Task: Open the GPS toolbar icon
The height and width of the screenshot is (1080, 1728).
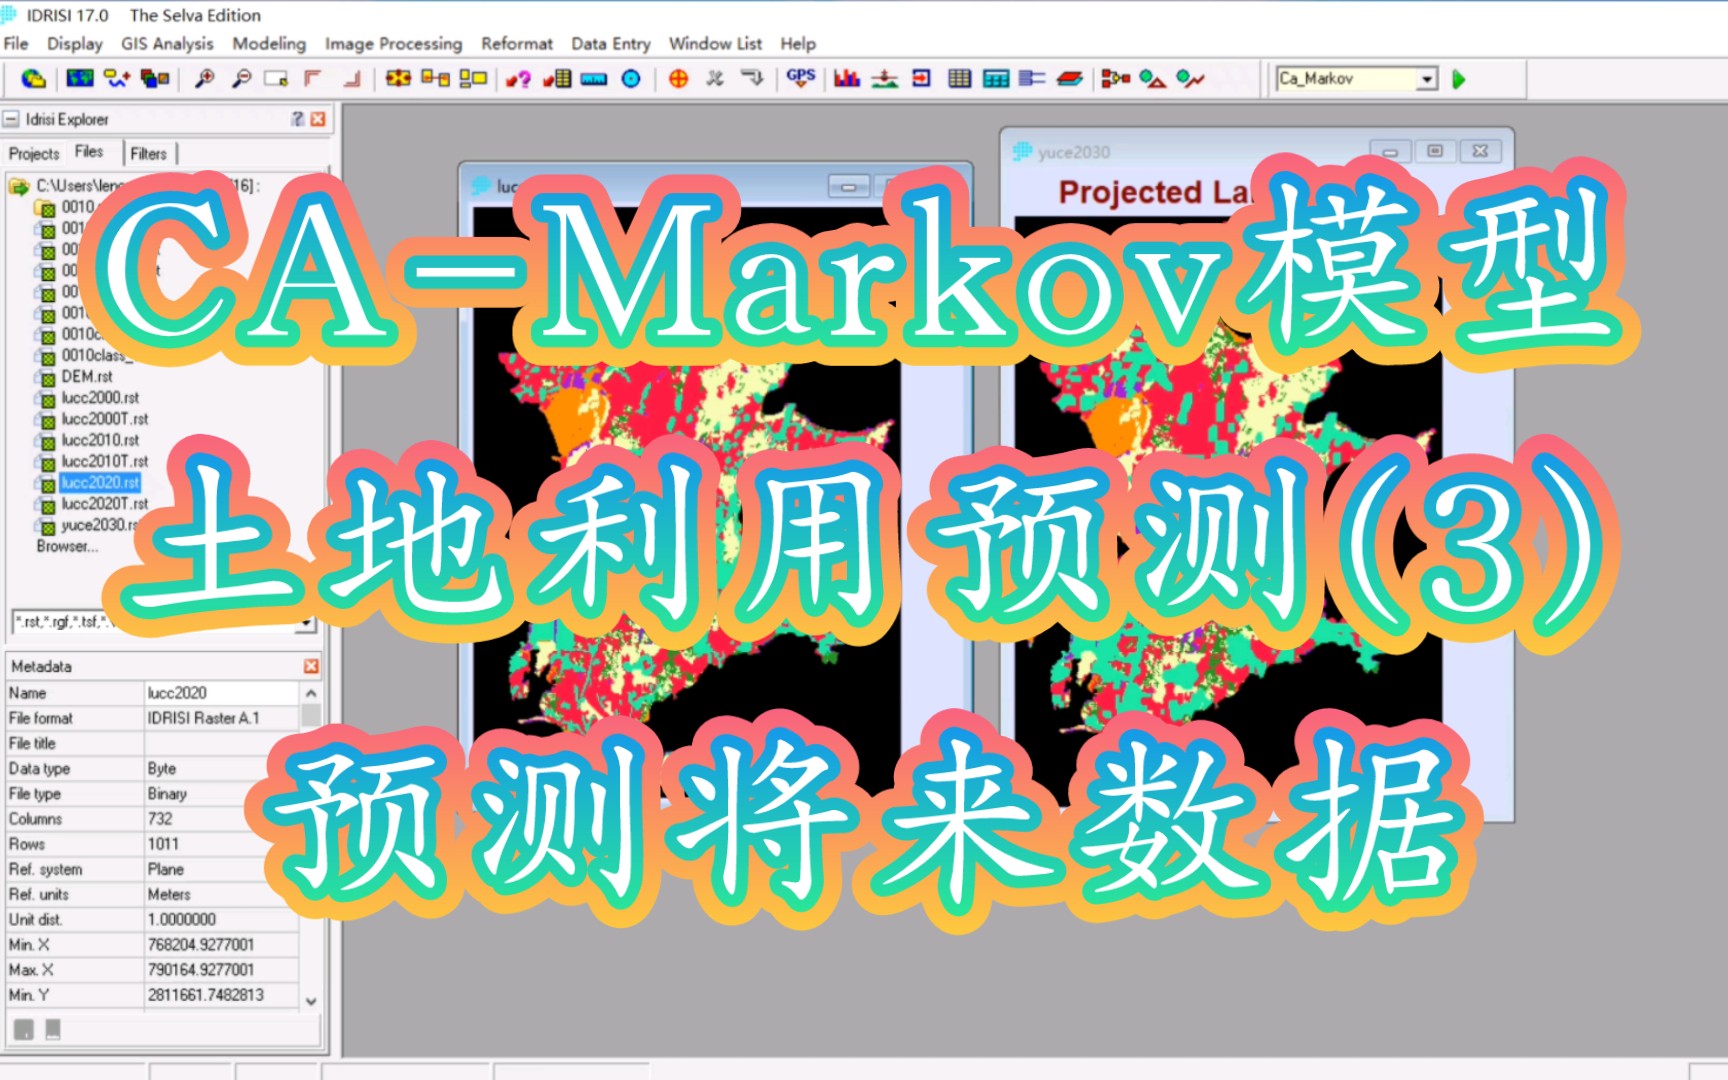Action: pos(801,78)
